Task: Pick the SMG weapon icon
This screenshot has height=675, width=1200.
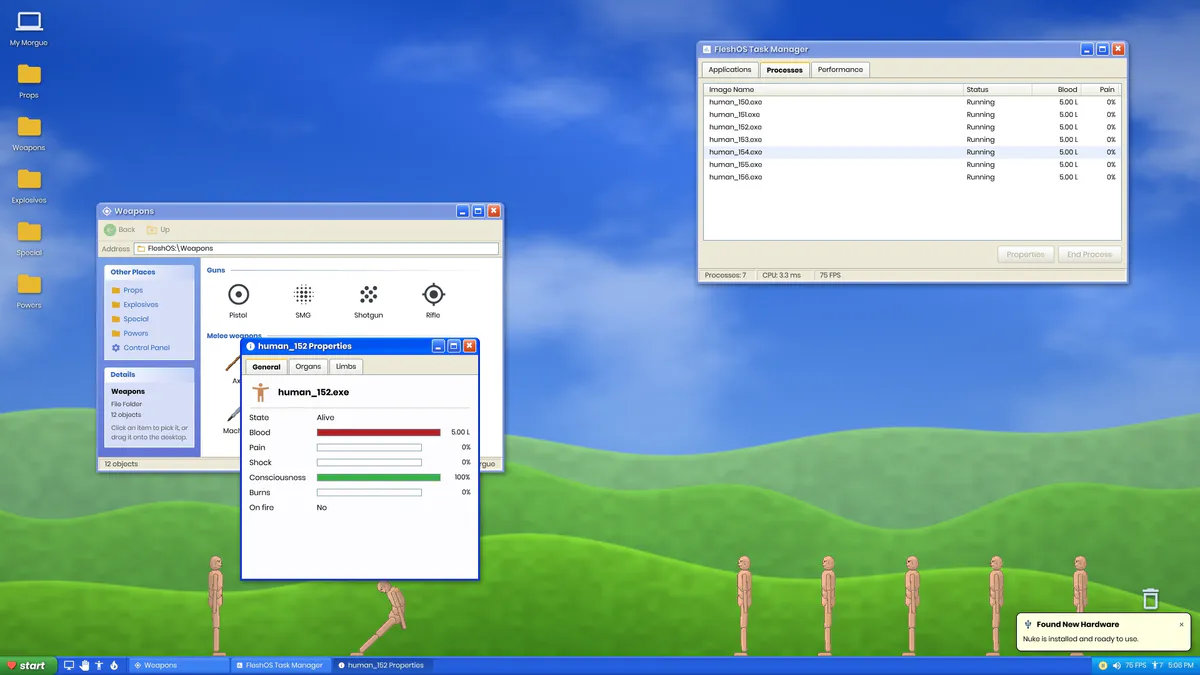Action: pos(303,294)
